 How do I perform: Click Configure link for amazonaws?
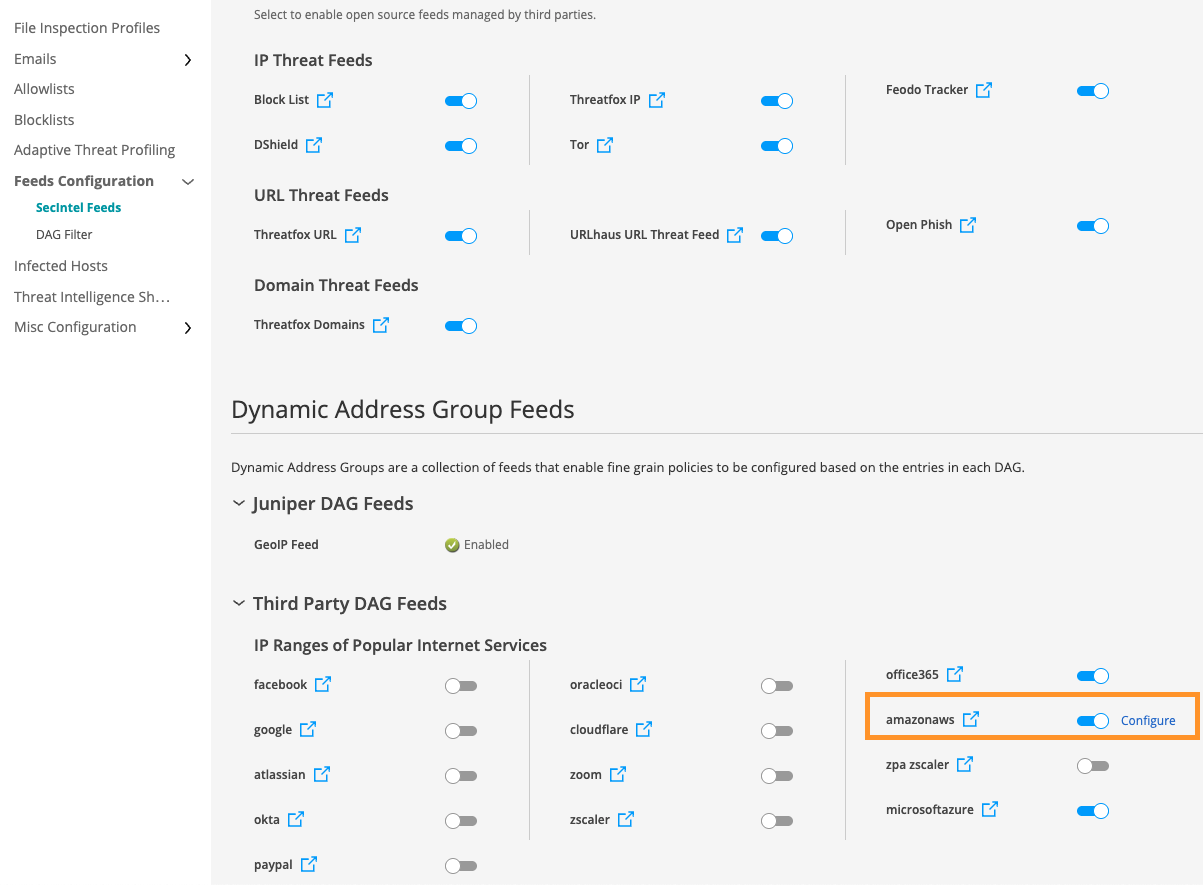click(x=1148, y=721)
